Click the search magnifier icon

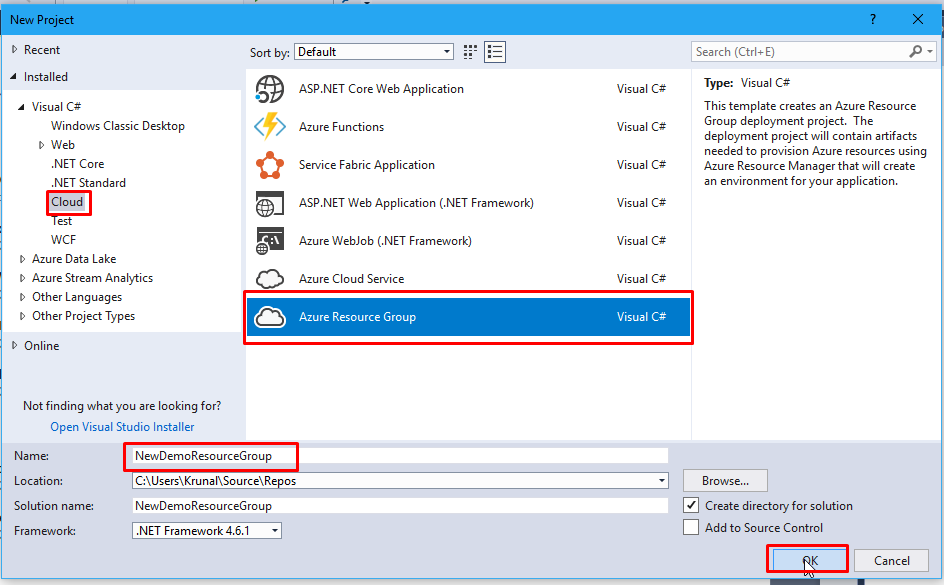pyautogui.click(x=915, y=52)
